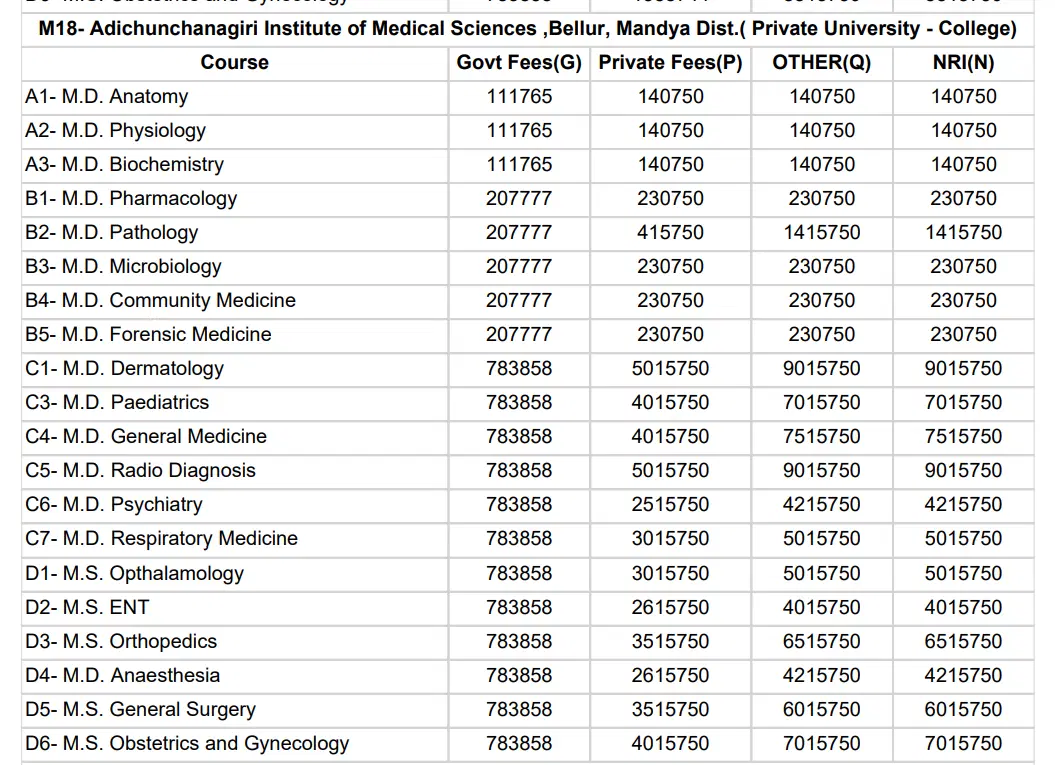Screen dimensions: 1055x765
Task: Click the Govt Fees(G) column header
Action: pos(519,63)
